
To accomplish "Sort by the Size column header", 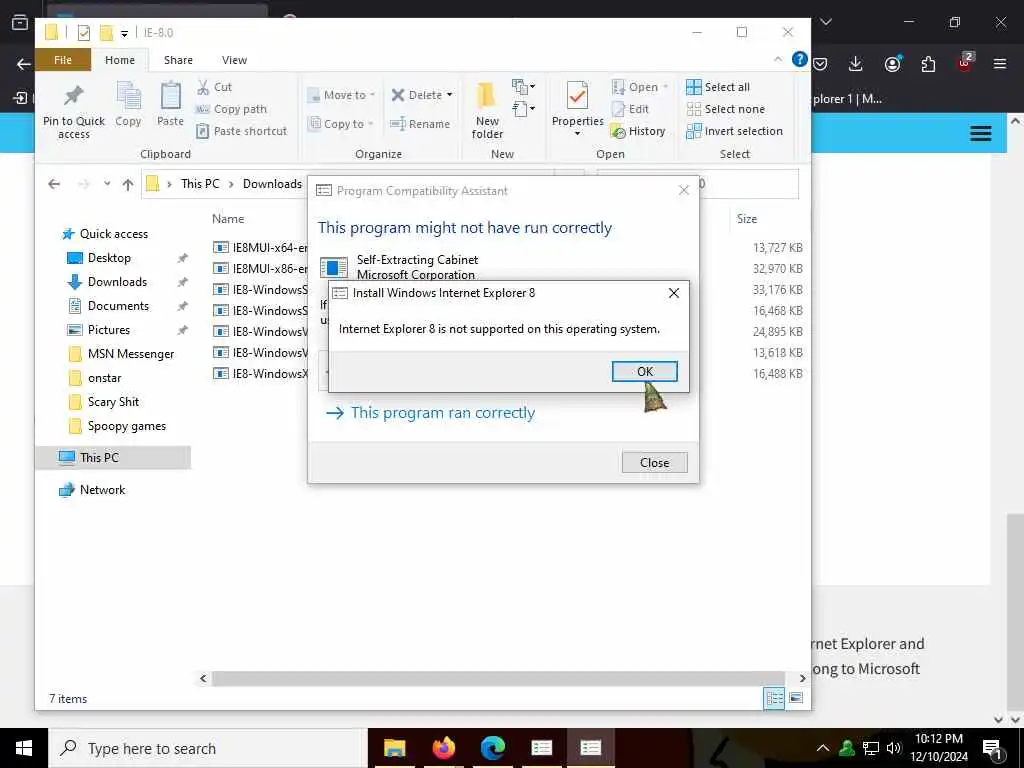I will 747,219.
